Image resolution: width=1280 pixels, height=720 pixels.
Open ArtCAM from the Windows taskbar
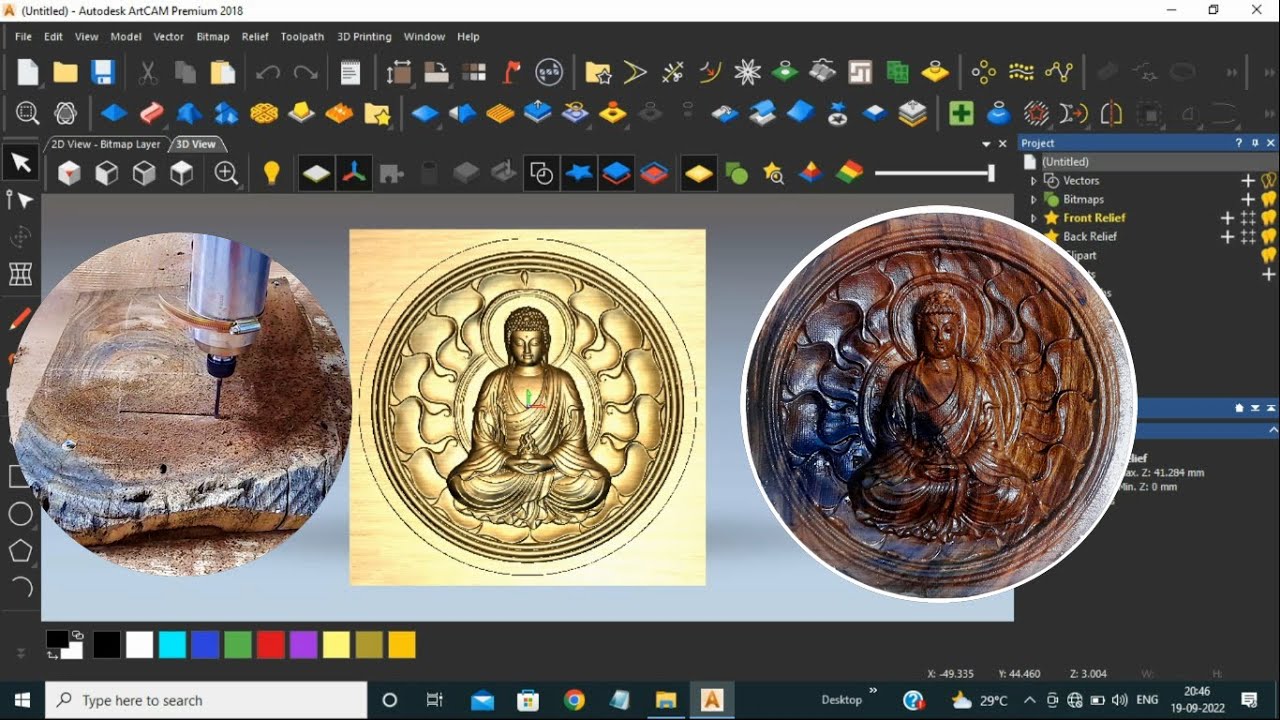pyautogui.click(x=712, y=700)
